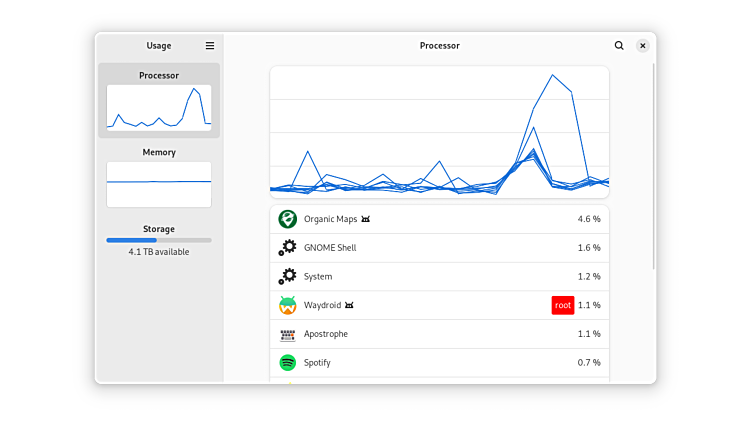Viewport: 752px width, 423px height.
Task: Click the main processor usage graph
Action: (439, 132)
